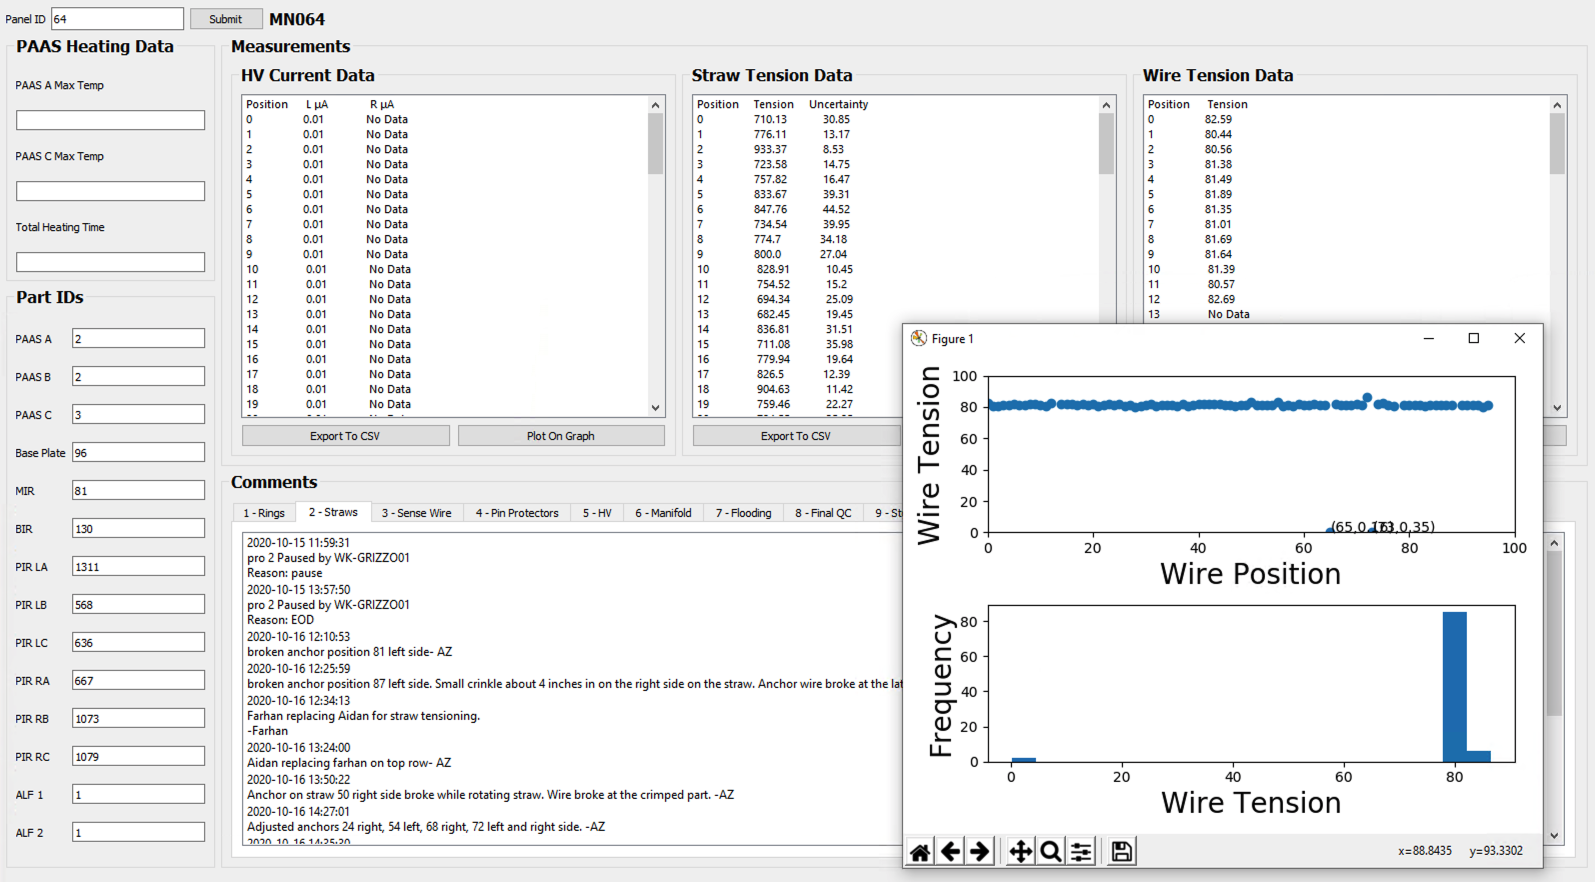Select the Pan axes tool
The width and height of the screenshot is (1595, 882).
point(1020,851)
